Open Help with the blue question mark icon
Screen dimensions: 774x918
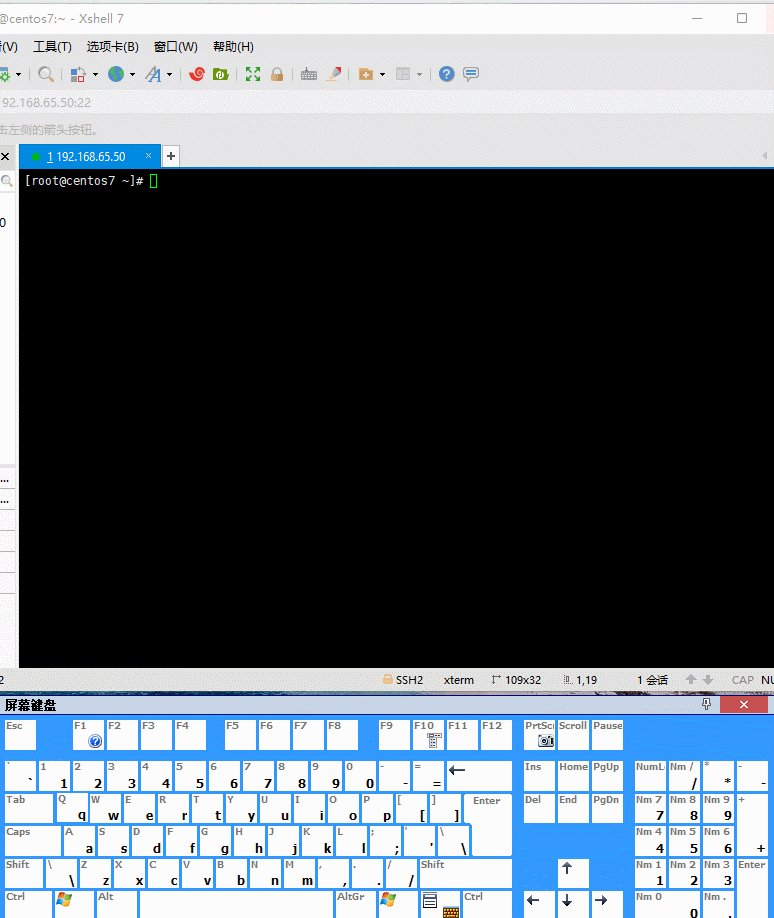pyautogui.click(x=447, y=74)
